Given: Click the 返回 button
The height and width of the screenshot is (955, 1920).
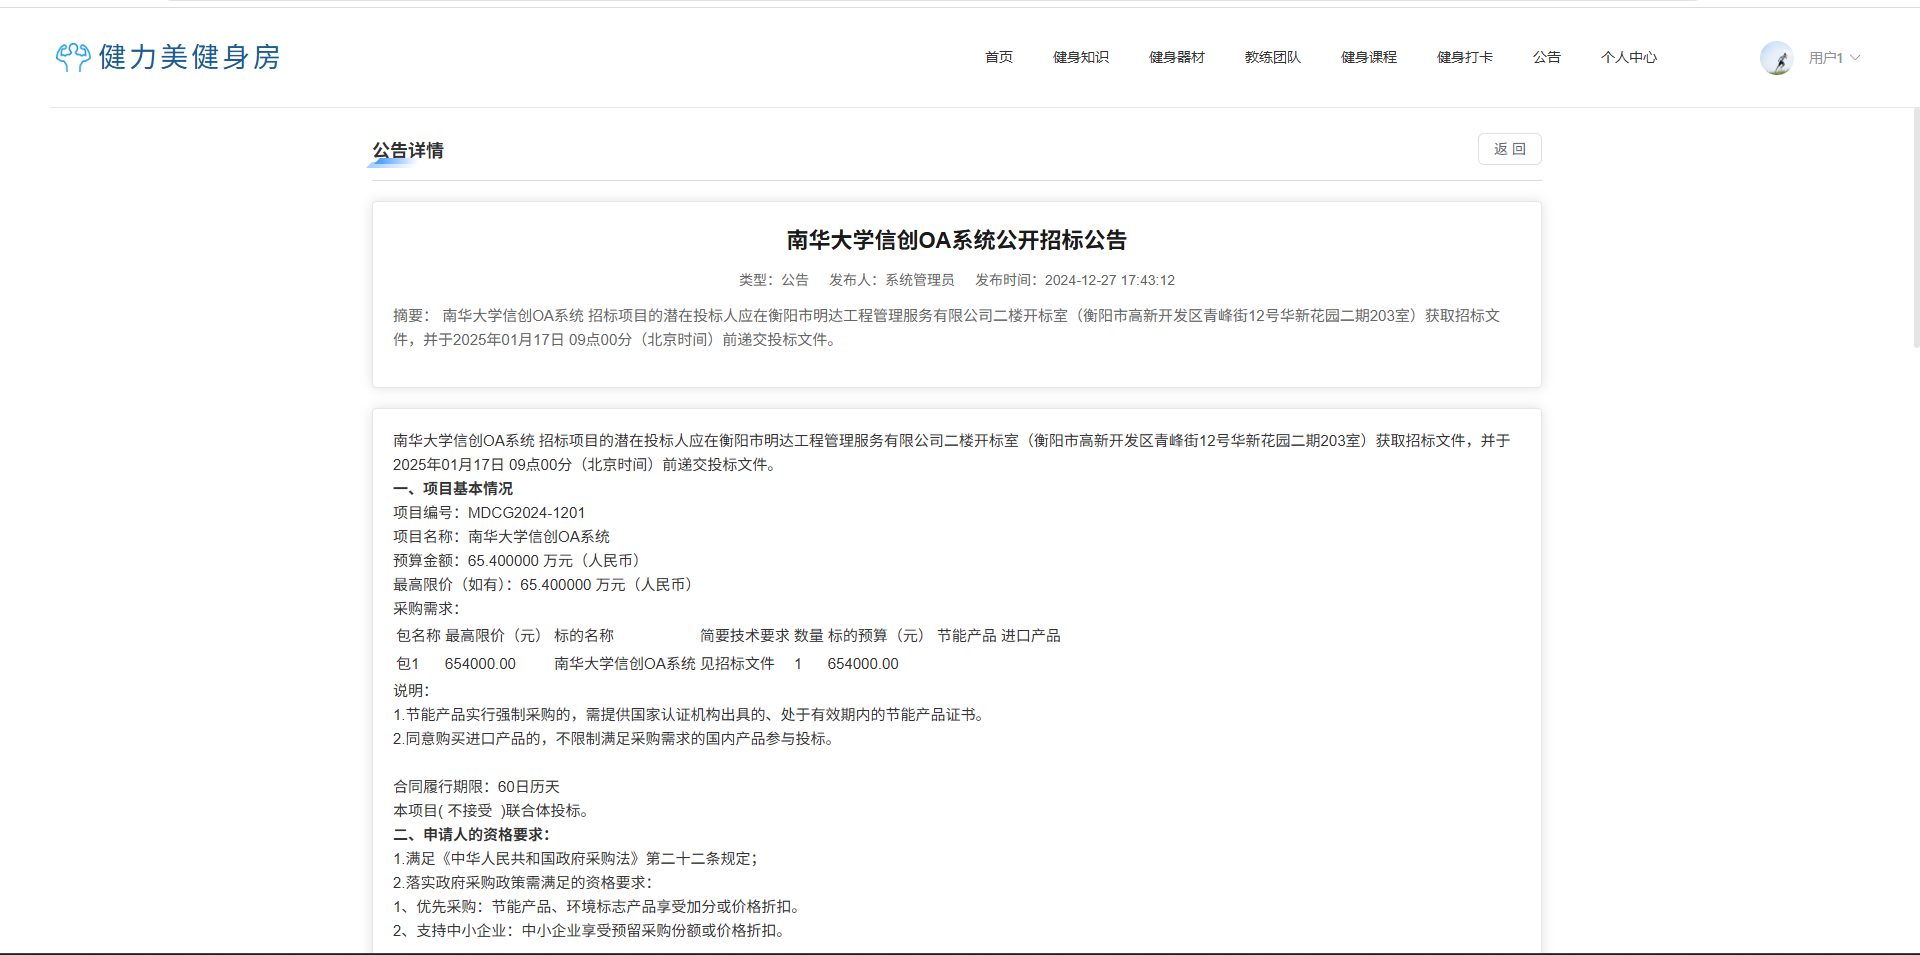Looking at the screenshot, I should coord(1509,149).
